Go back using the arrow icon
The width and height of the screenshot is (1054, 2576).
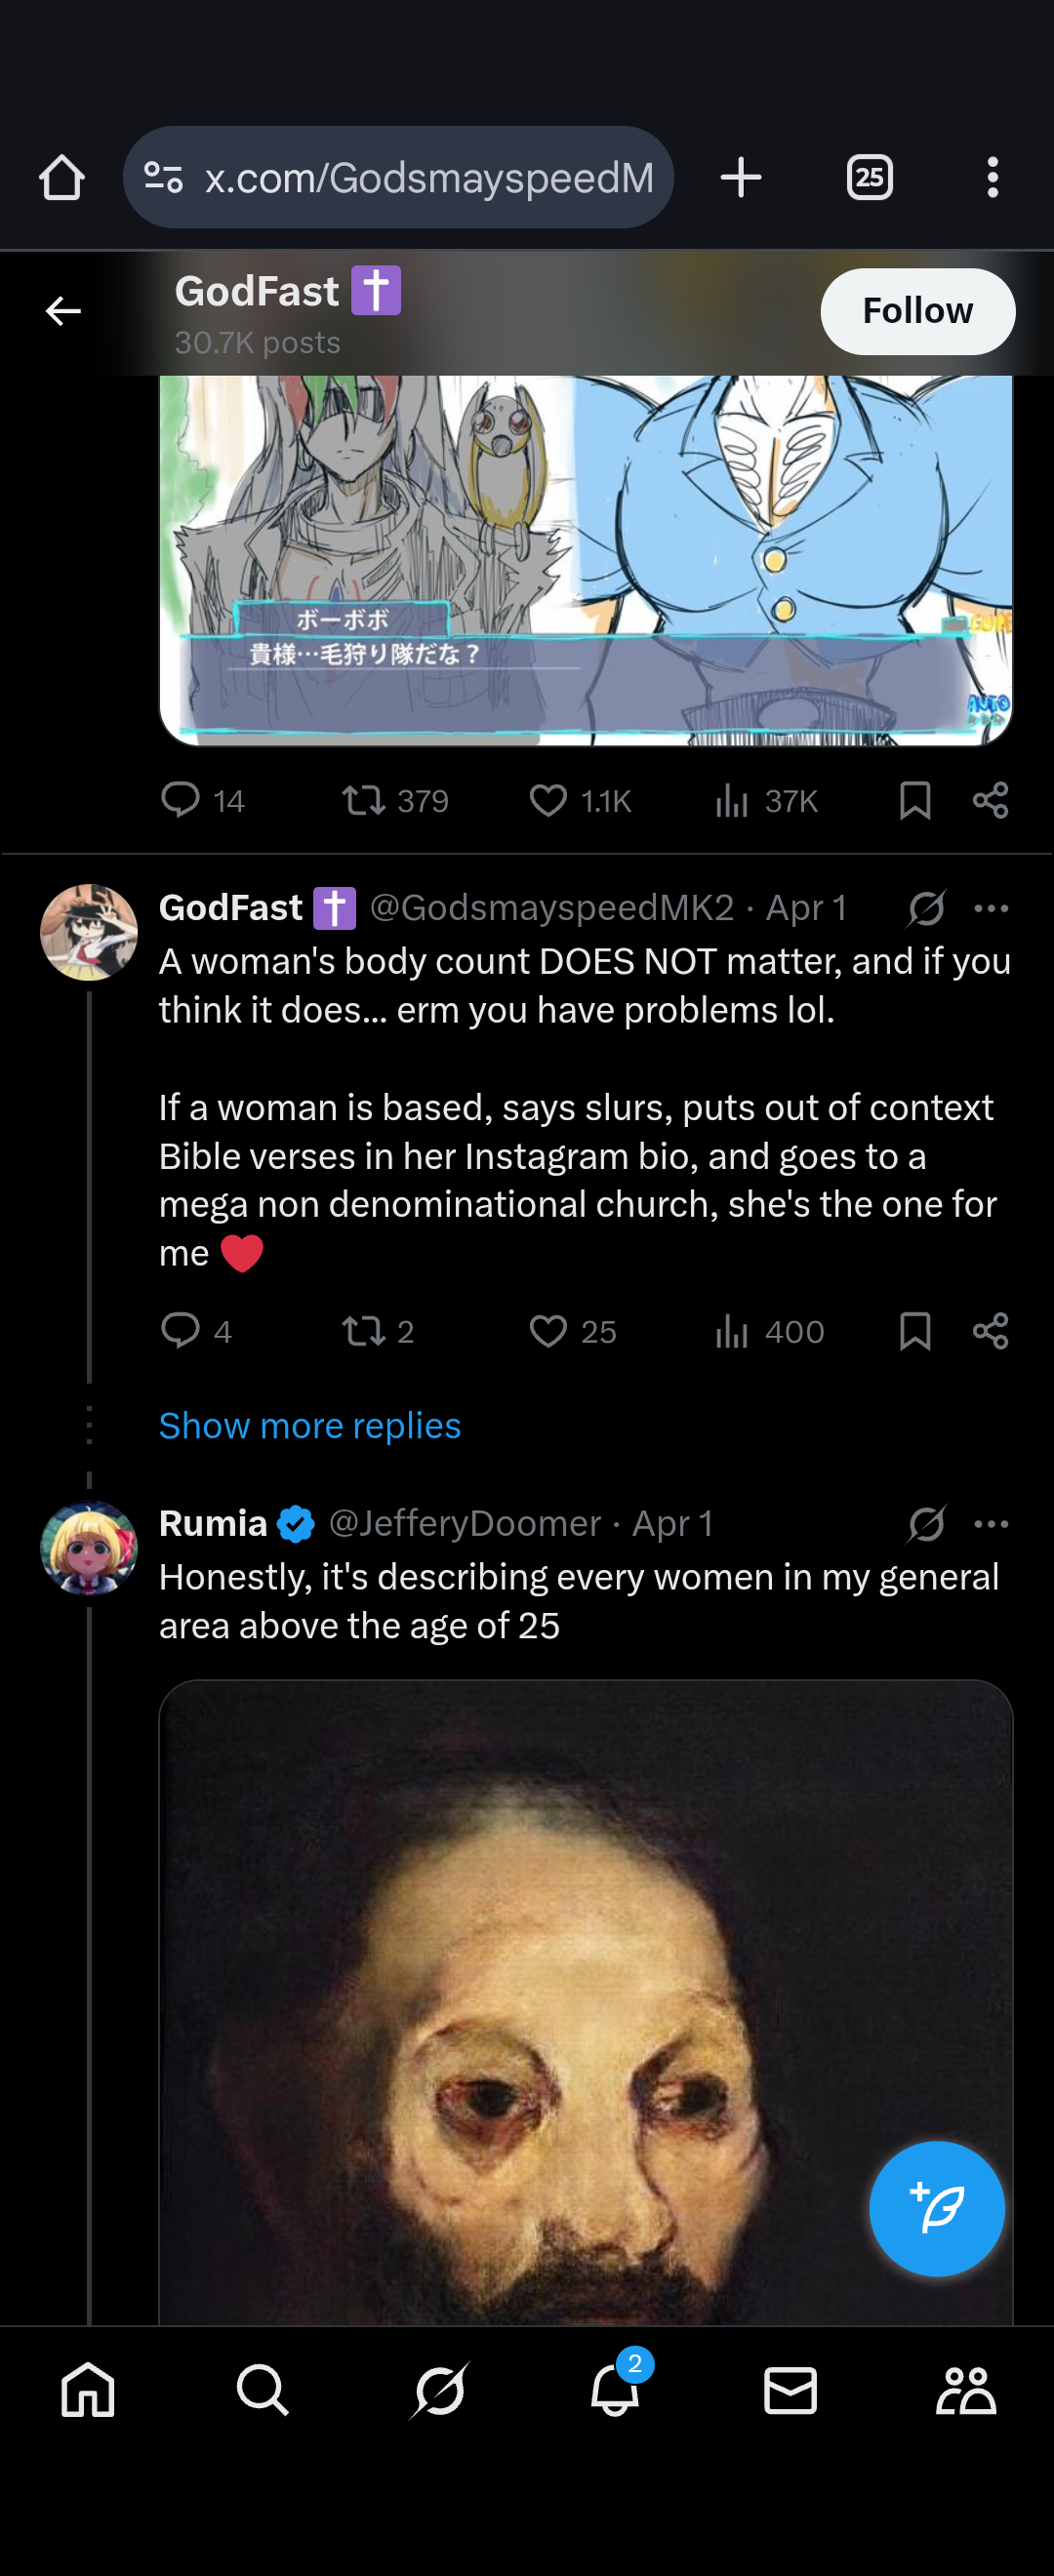[63, 311]
